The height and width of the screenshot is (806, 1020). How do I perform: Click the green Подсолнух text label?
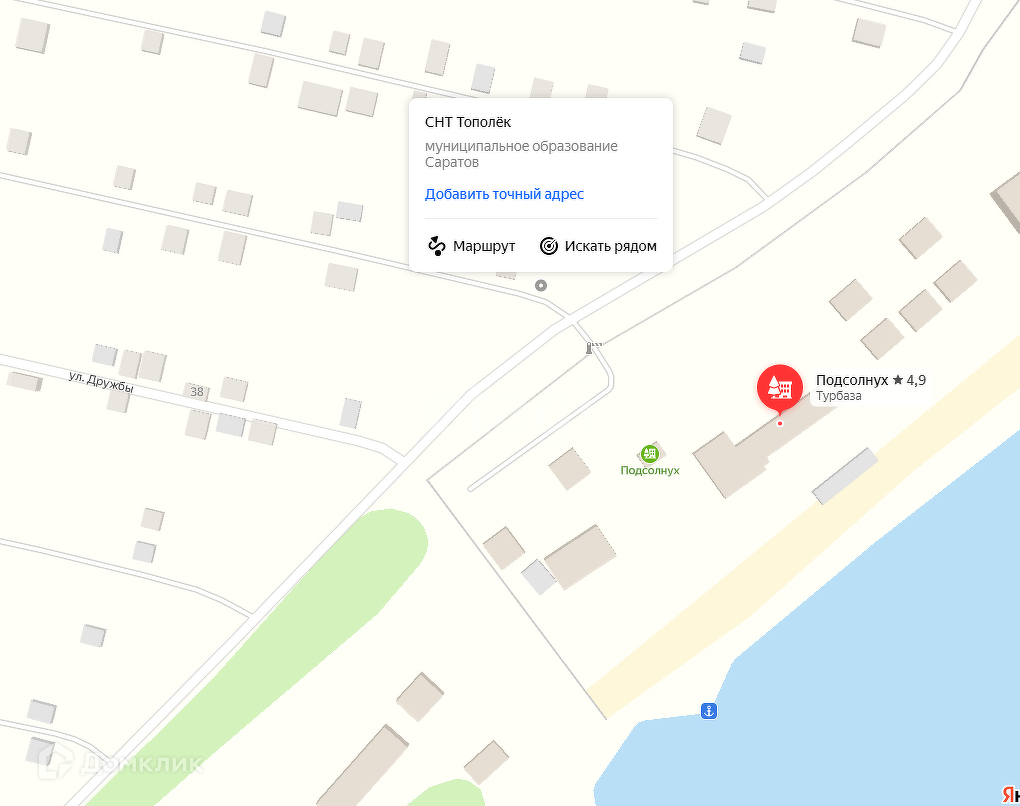tap(650, 470)
